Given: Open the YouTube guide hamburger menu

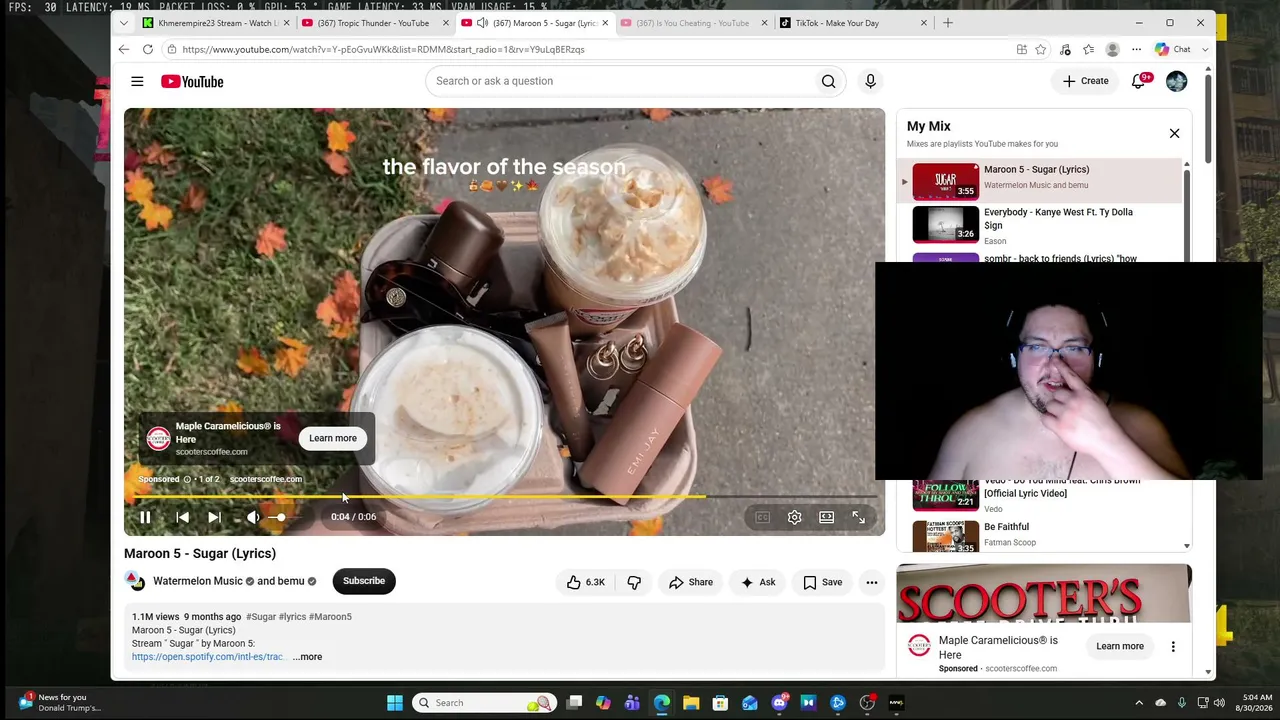Looking at the screenshot, I should pos(137,81).
